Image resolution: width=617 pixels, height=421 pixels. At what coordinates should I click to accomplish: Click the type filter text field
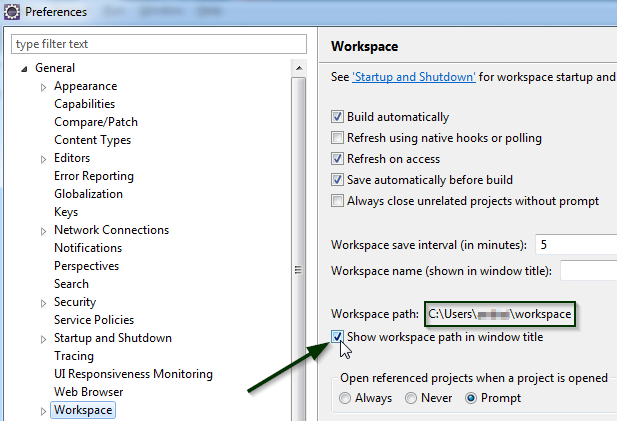coord(159,44)
